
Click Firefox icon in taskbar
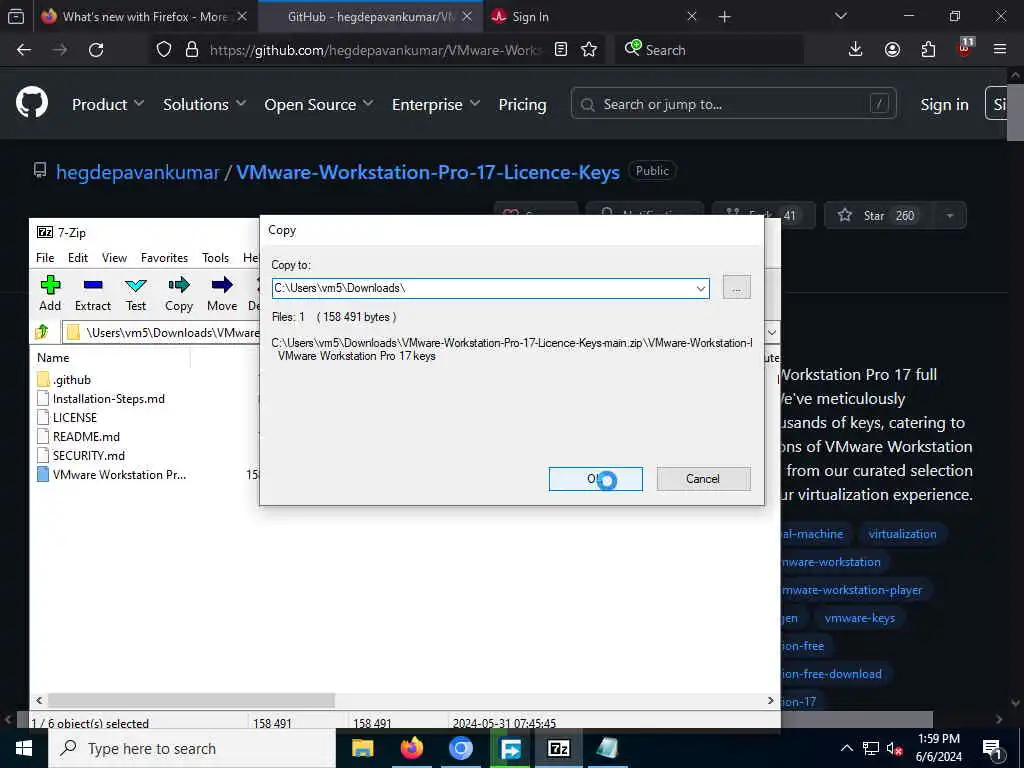tap(411, 748)
